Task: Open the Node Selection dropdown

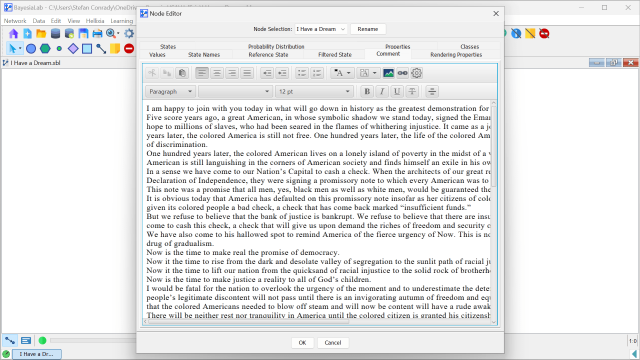Action: coord(321,29)
